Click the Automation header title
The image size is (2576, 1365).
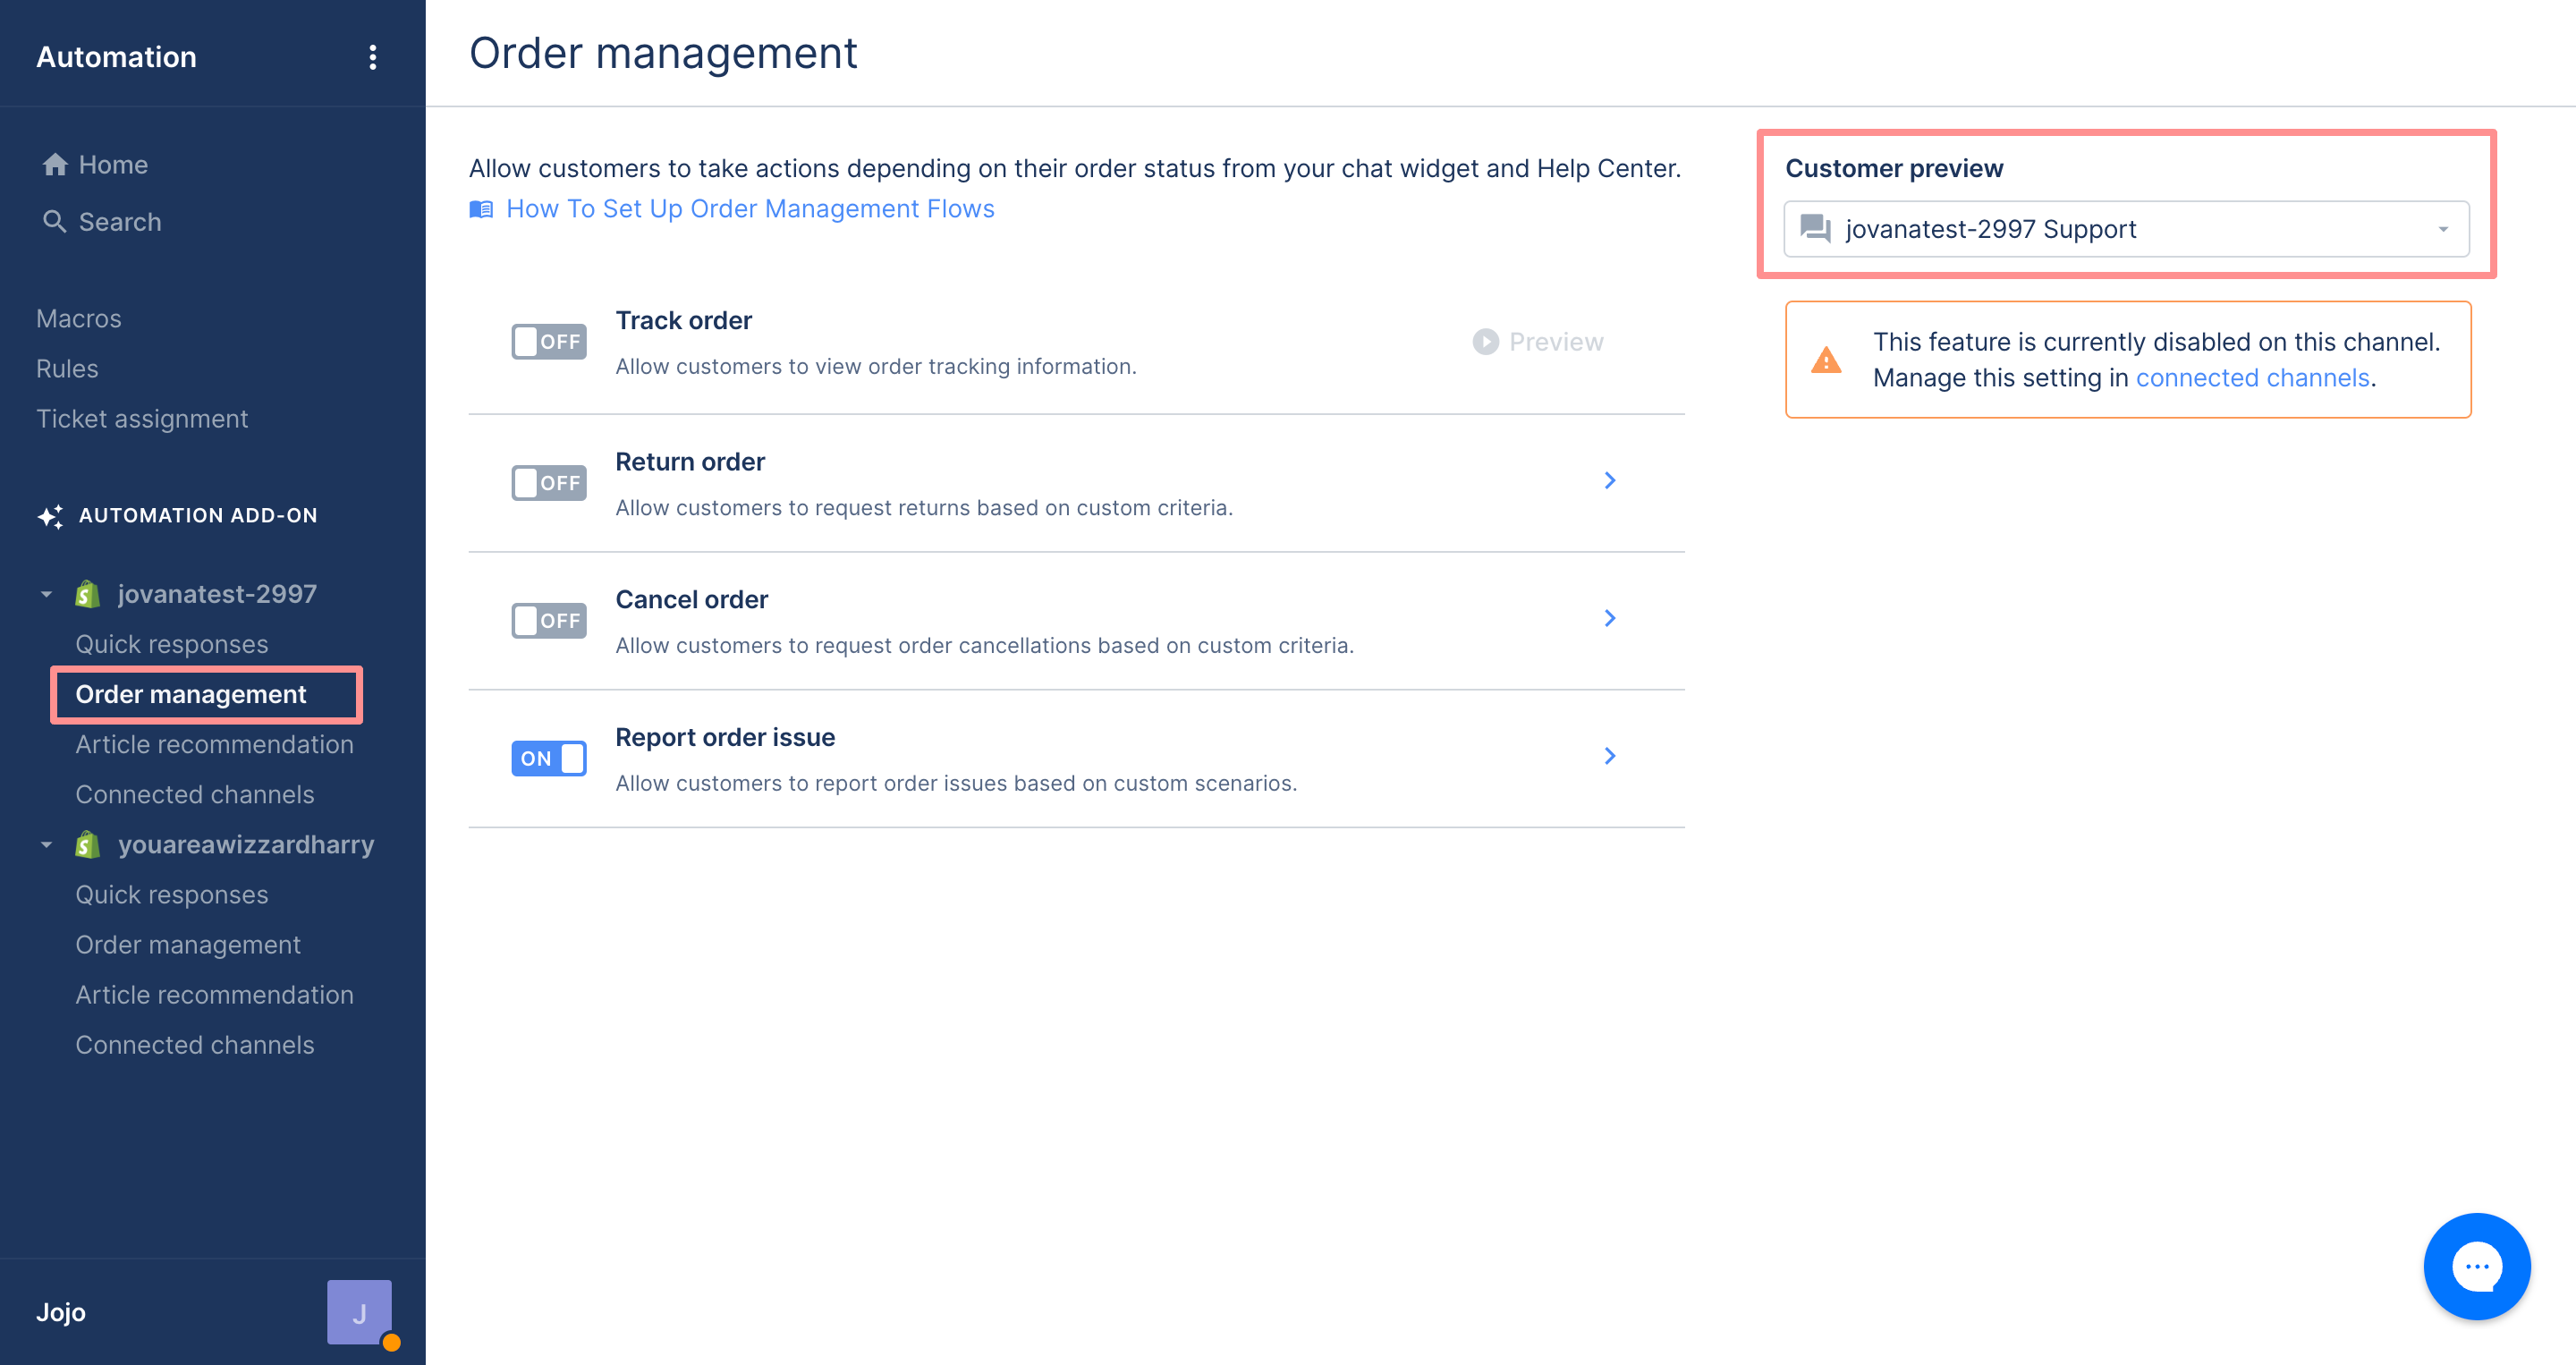(116, 57)
